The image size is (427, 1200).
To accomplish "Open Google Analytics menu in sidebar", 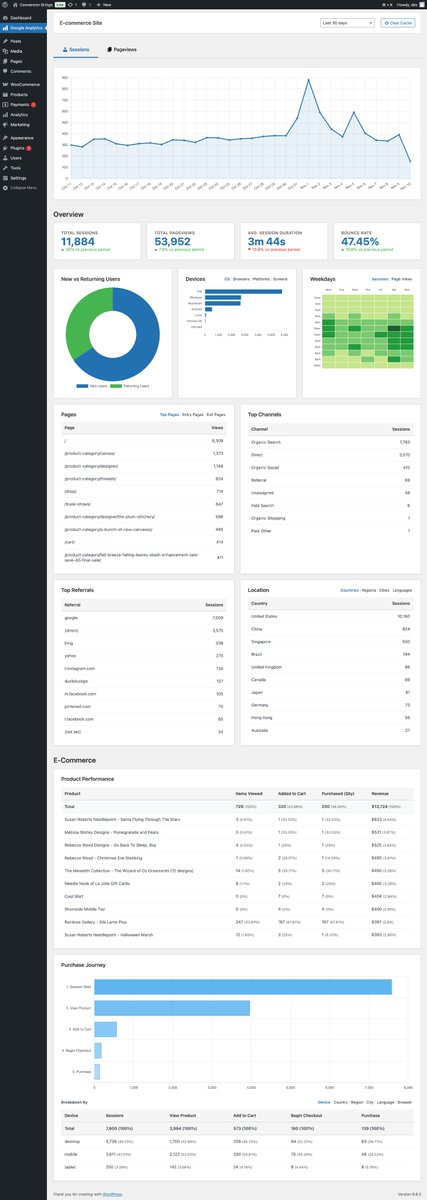I will 23,28.
